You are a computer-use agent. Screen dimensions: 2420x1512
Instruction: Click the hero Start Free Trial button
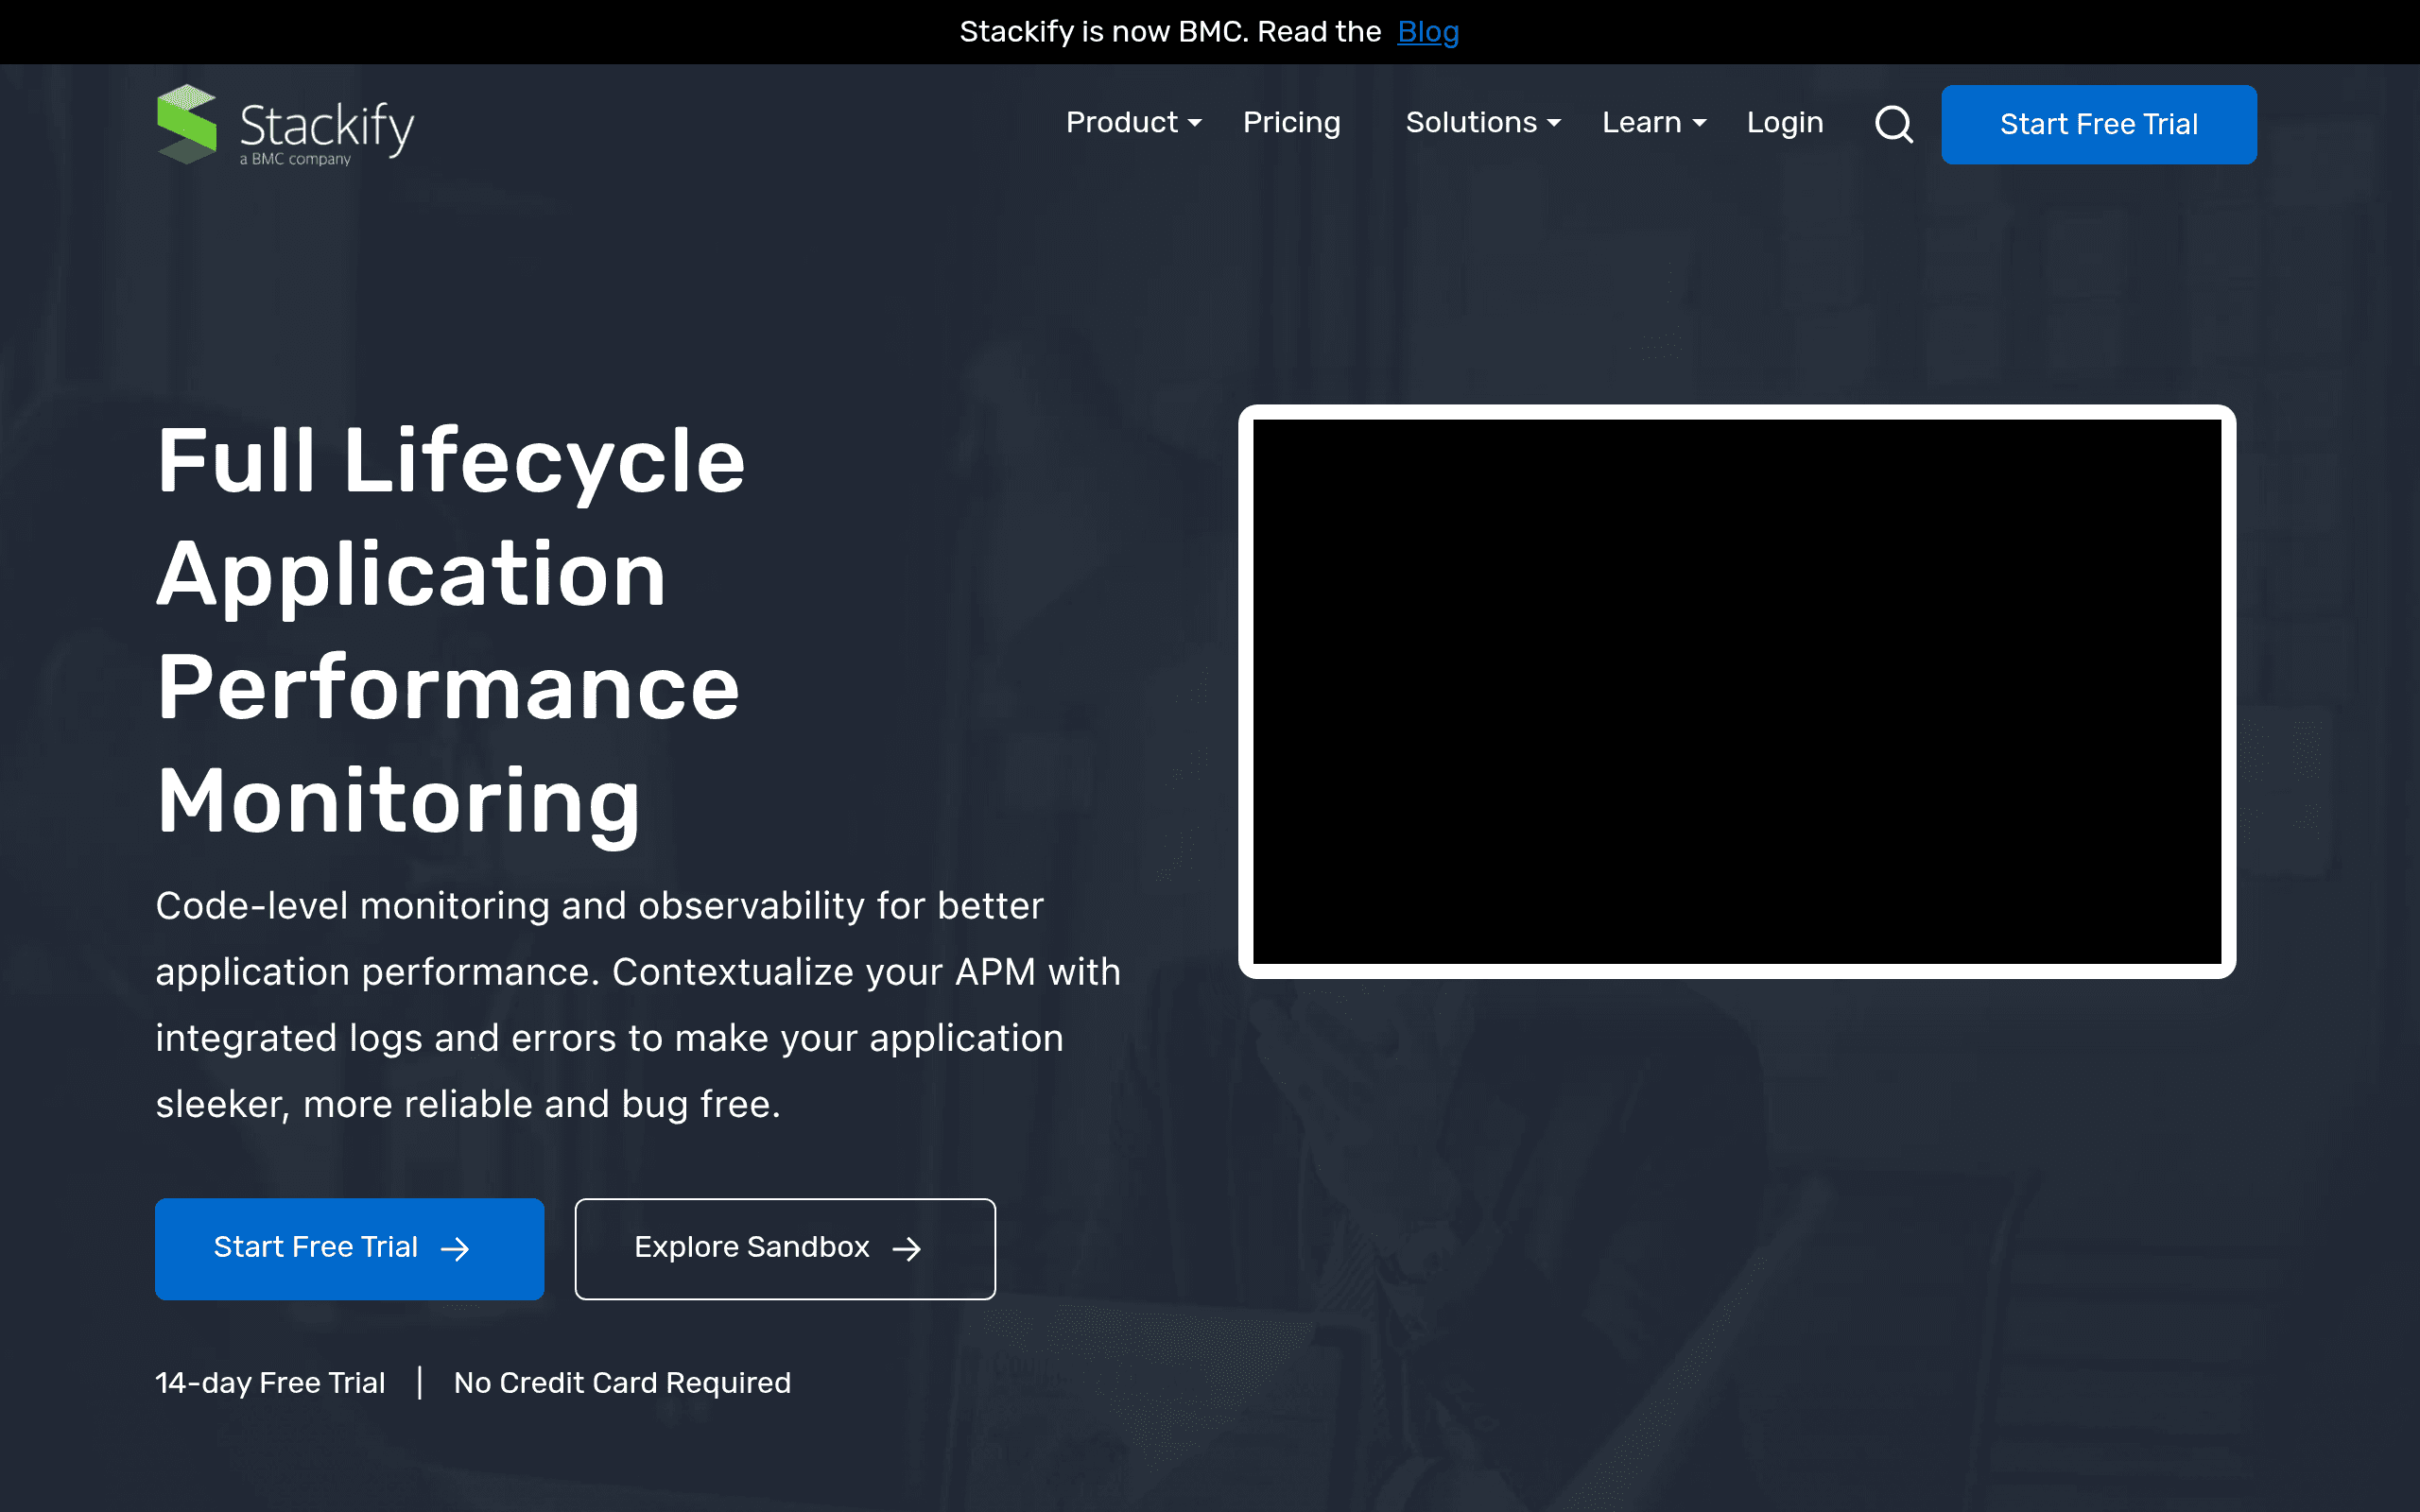[349, 1248]
